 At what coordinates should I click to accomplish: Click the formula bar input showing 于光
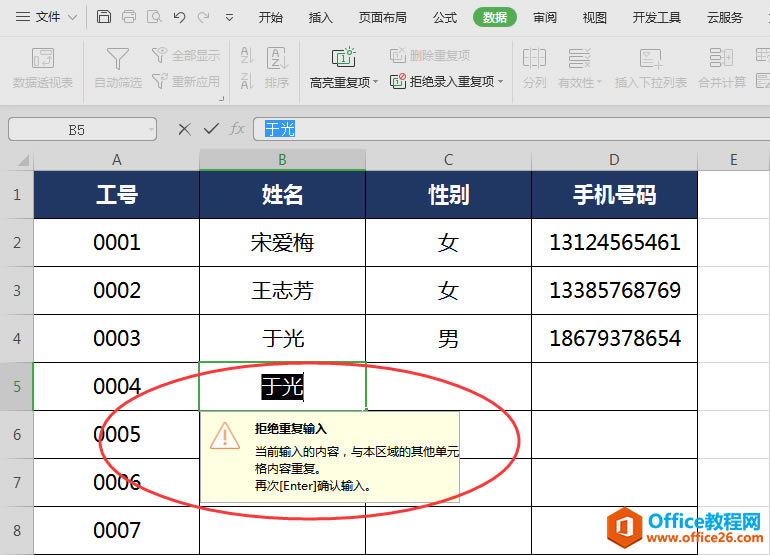coord(500,129)
